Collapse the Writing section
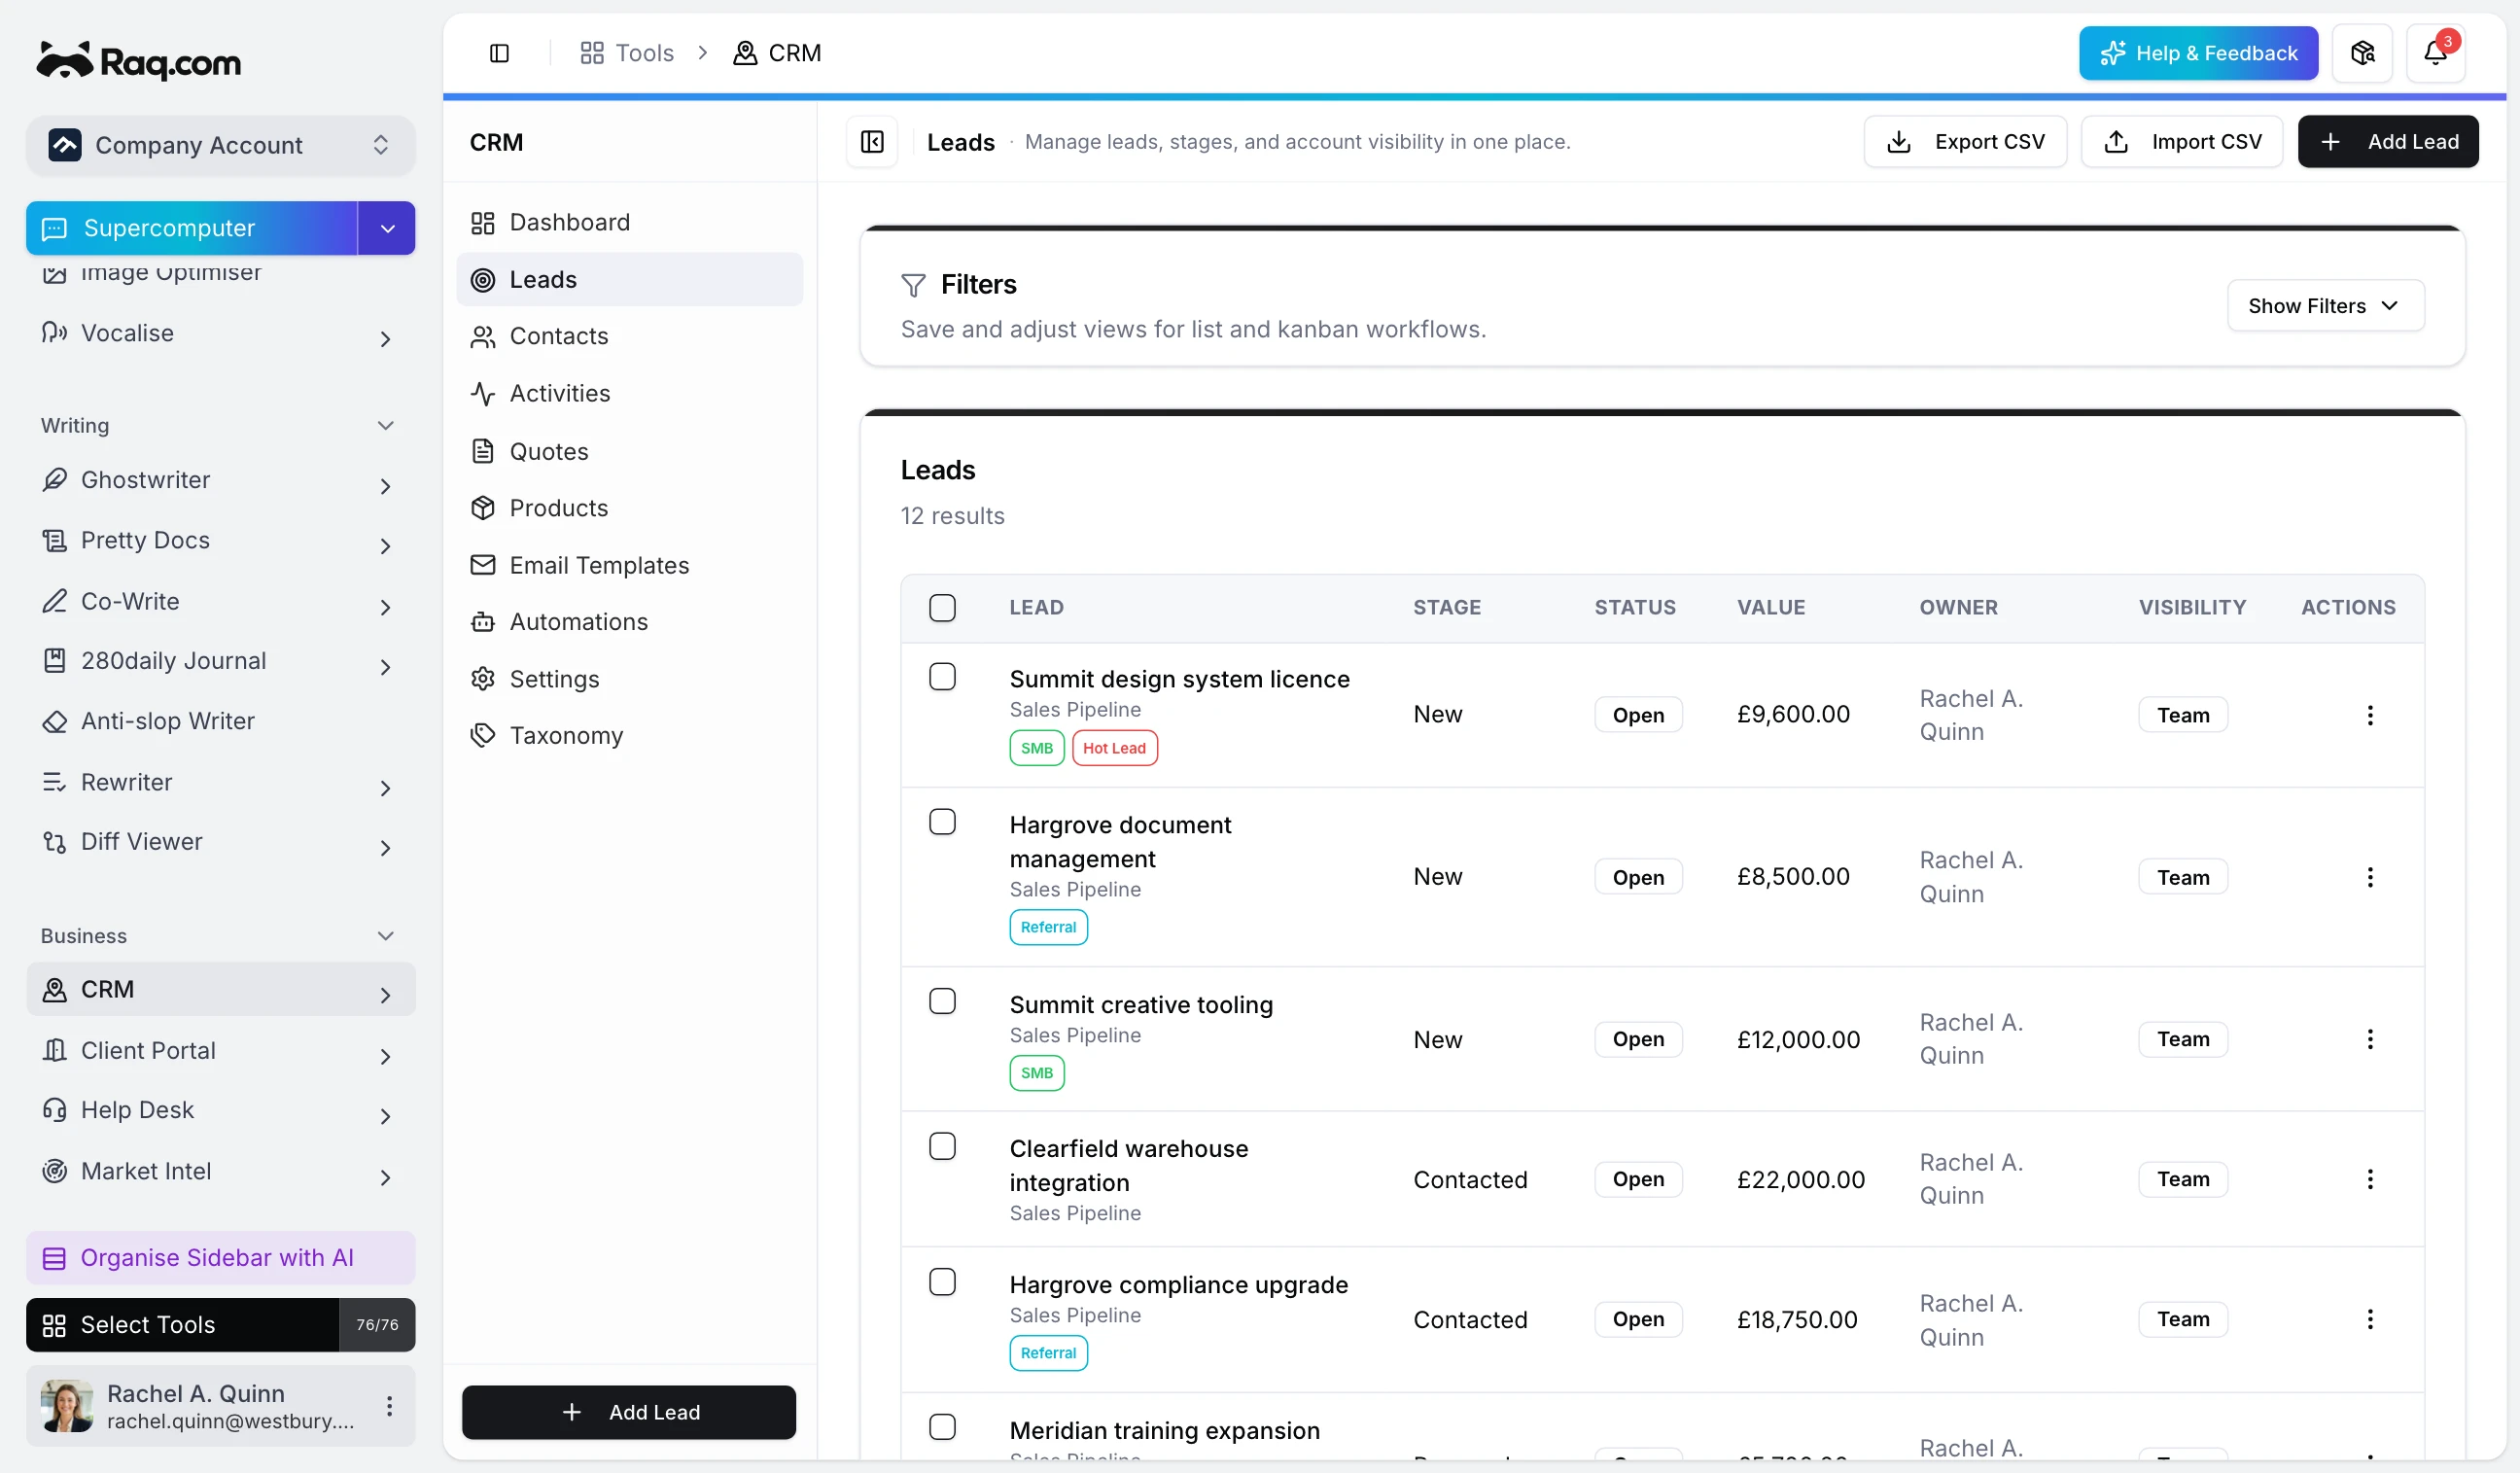 point(386,426)
